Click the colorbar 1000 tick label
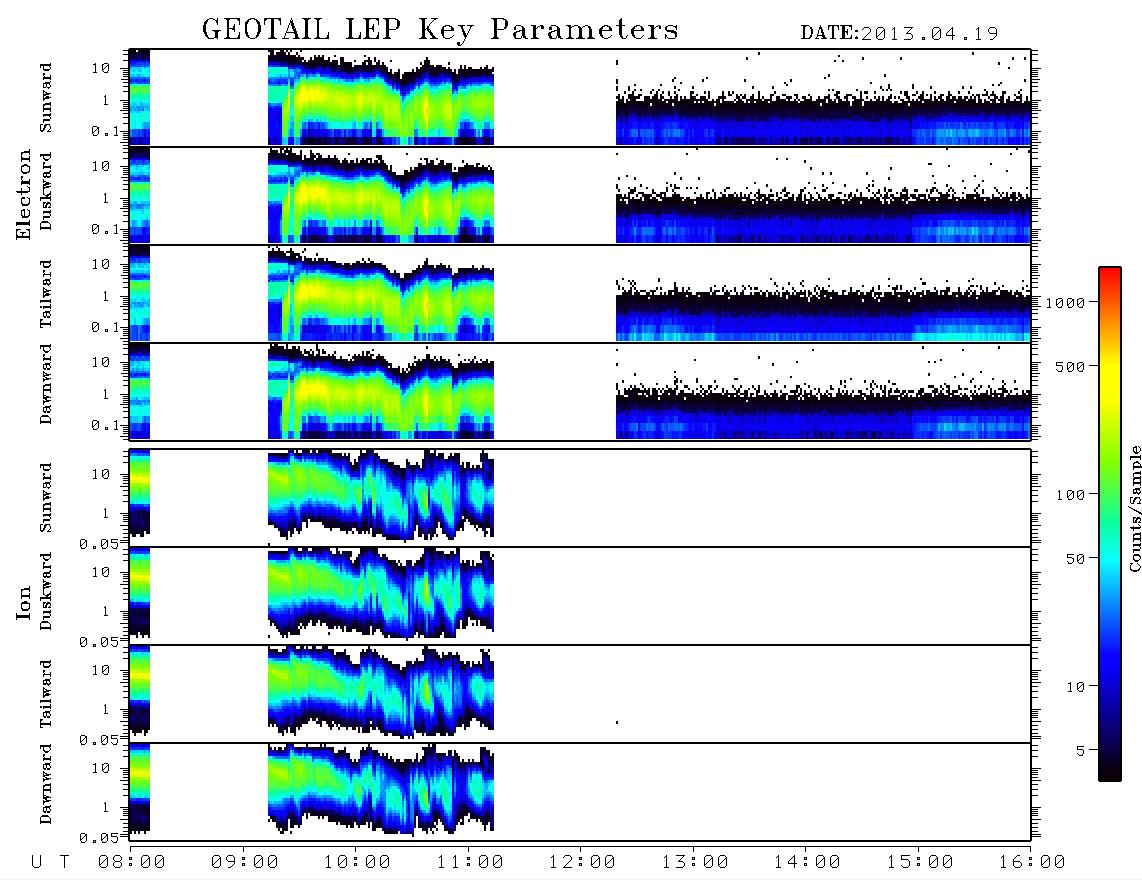 (x=1066, y=303)
